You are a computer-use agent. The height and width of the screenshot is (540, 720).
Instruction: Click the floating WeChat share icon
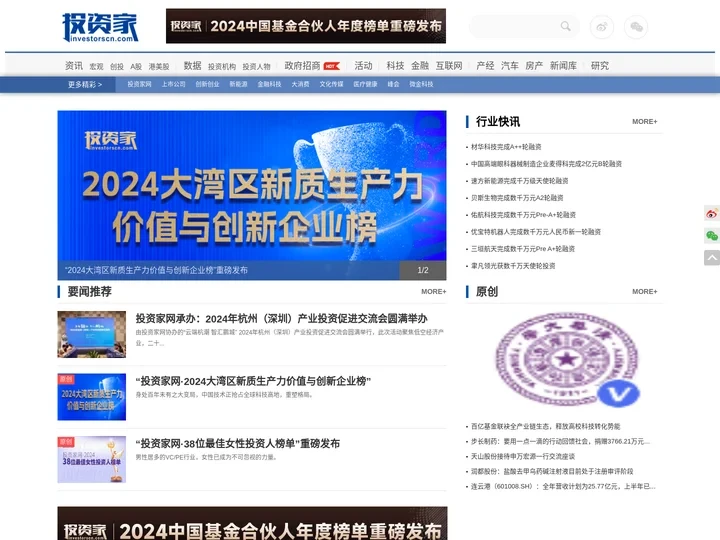[x=712, y=236]
